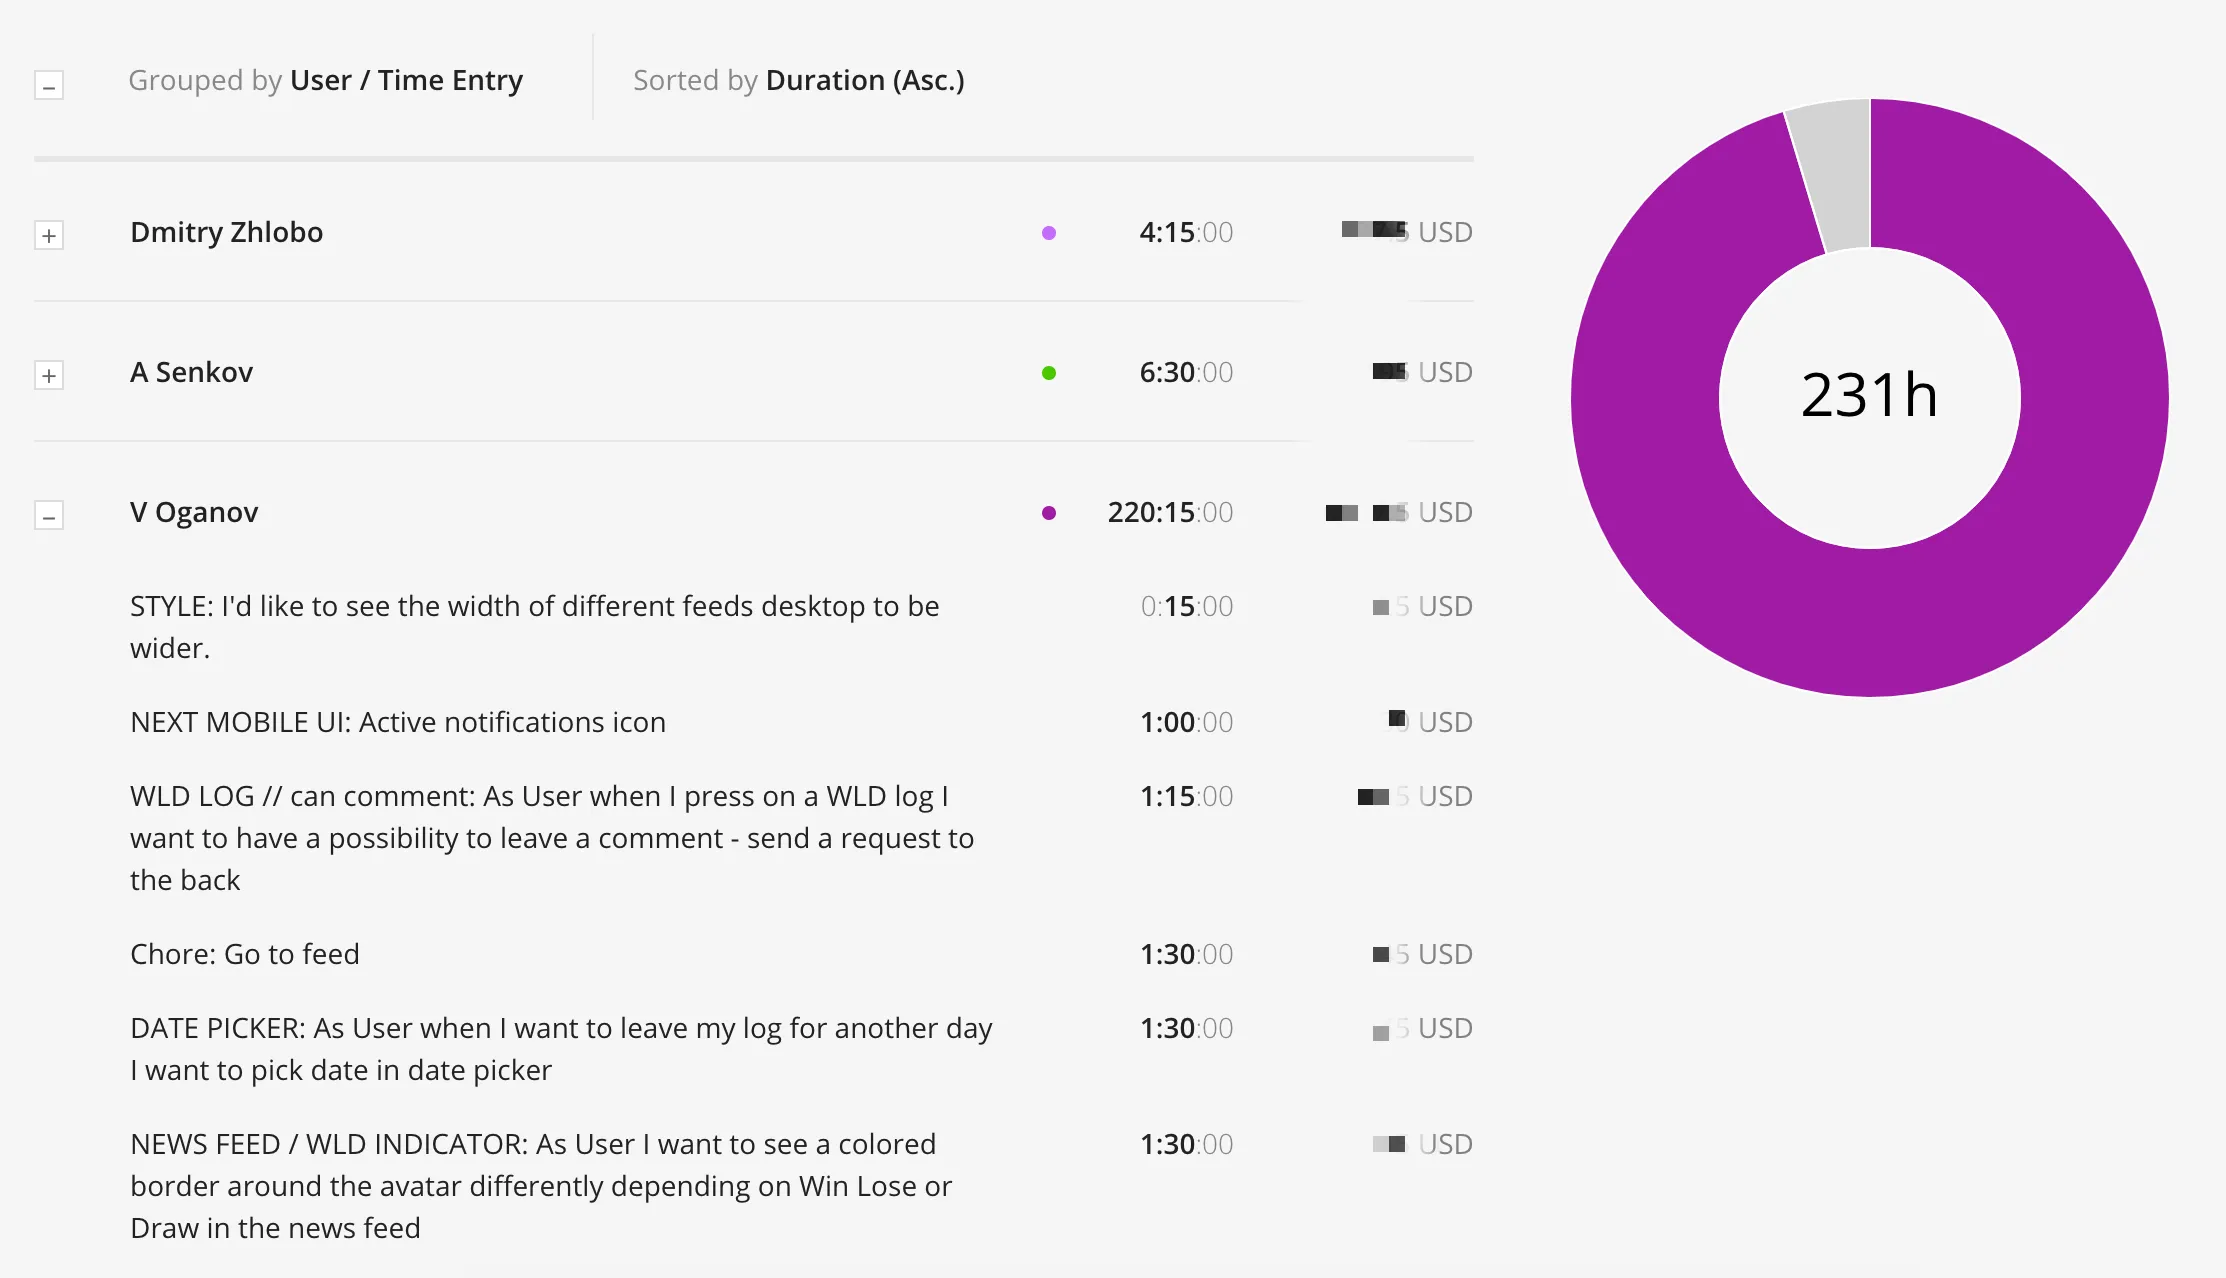The width and height of the screenshot is (2226, 1278).
Task: Open the NEXT MOBILE UI notifications entry
Action: click(x=397, y=721)
